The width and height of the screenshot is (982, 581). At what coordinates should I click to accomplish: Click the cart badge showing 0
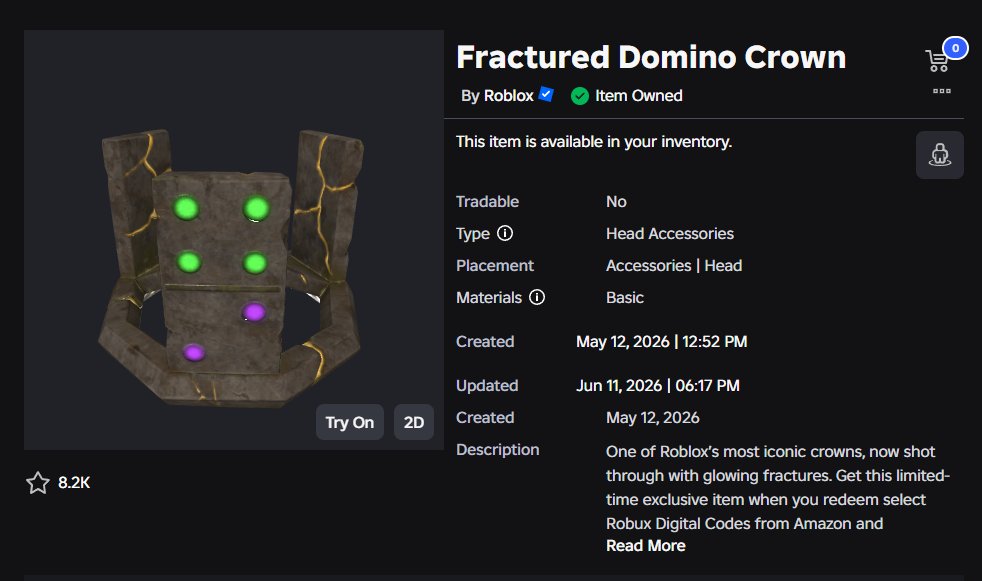(x=955, y=48)
